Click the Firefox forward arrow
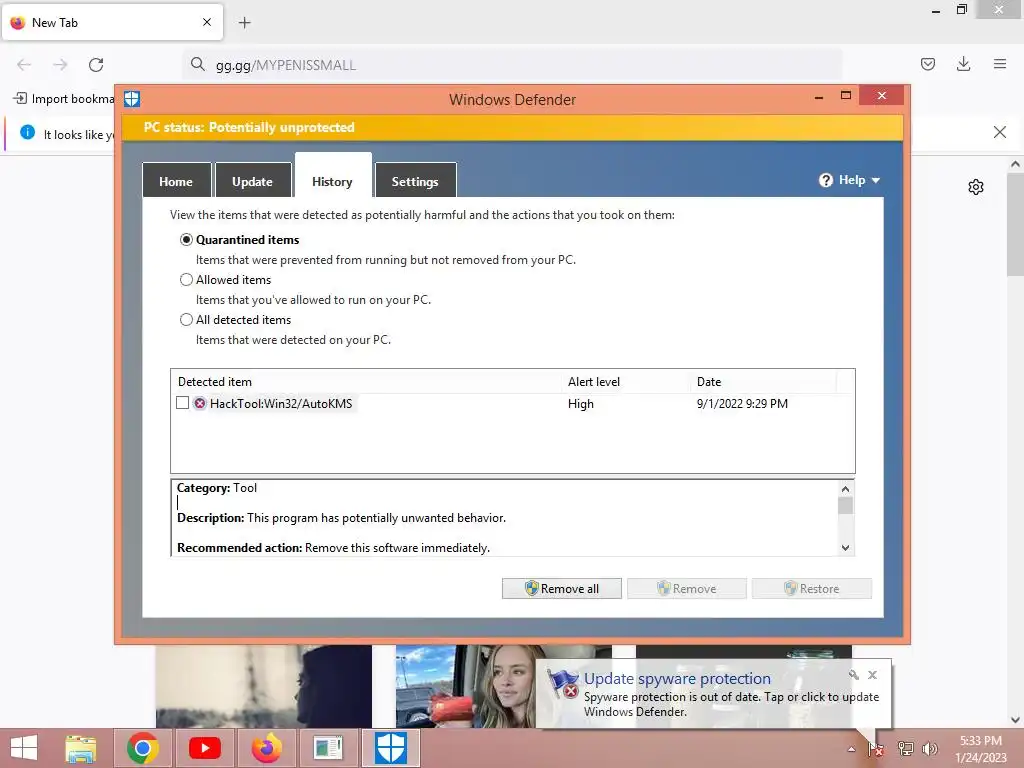The height and width of the screenshot is (768, 1024). tap(60, 65)
